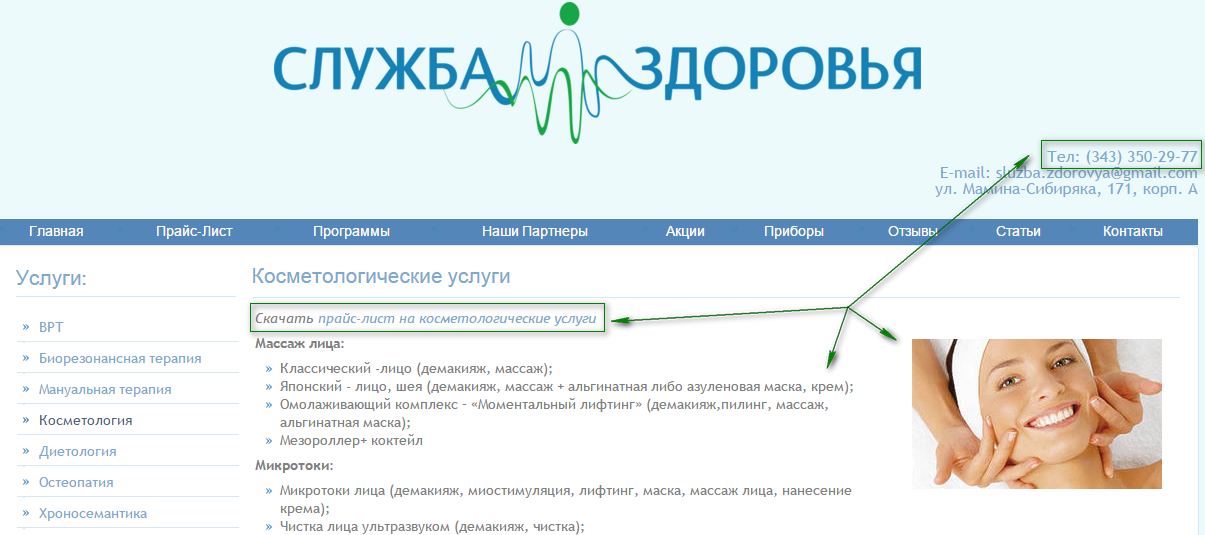
Task: Download the прайс-лист на косметологические услуги
Action: coord(457,319)
